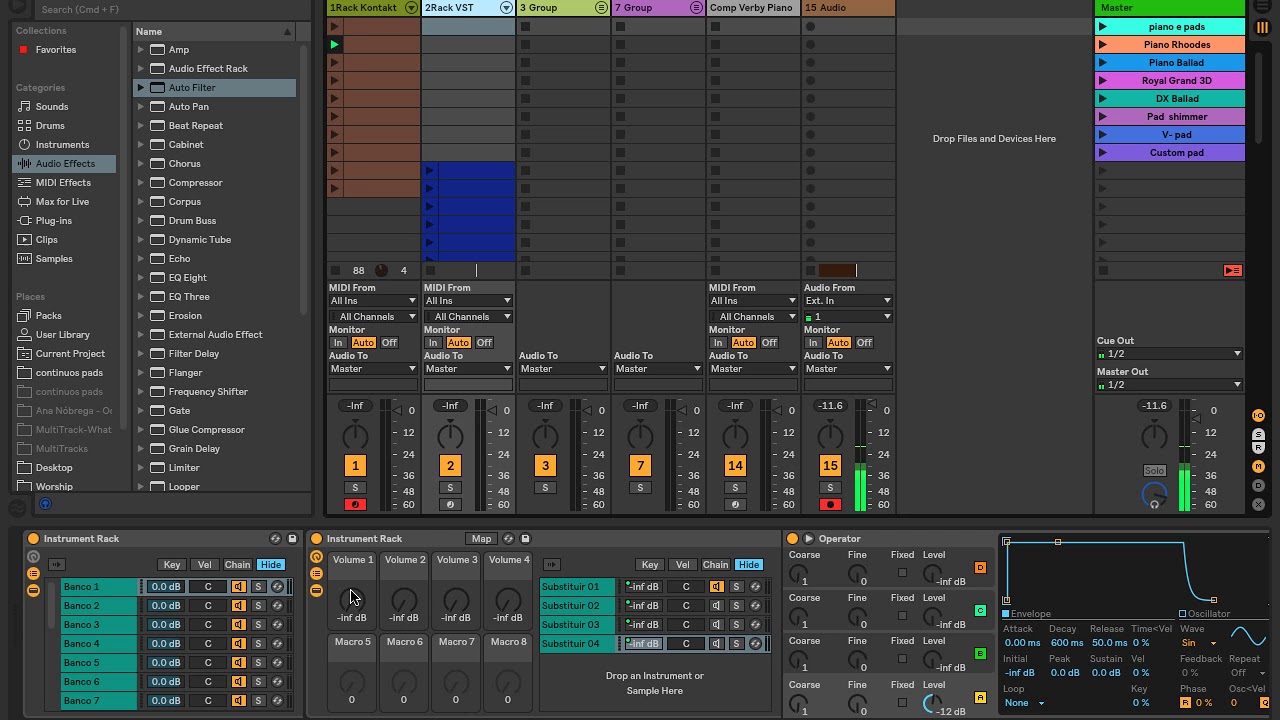The image size is (1280, 720).
Task: Show Key zone editor in first rack
Action: coord(172,565)
